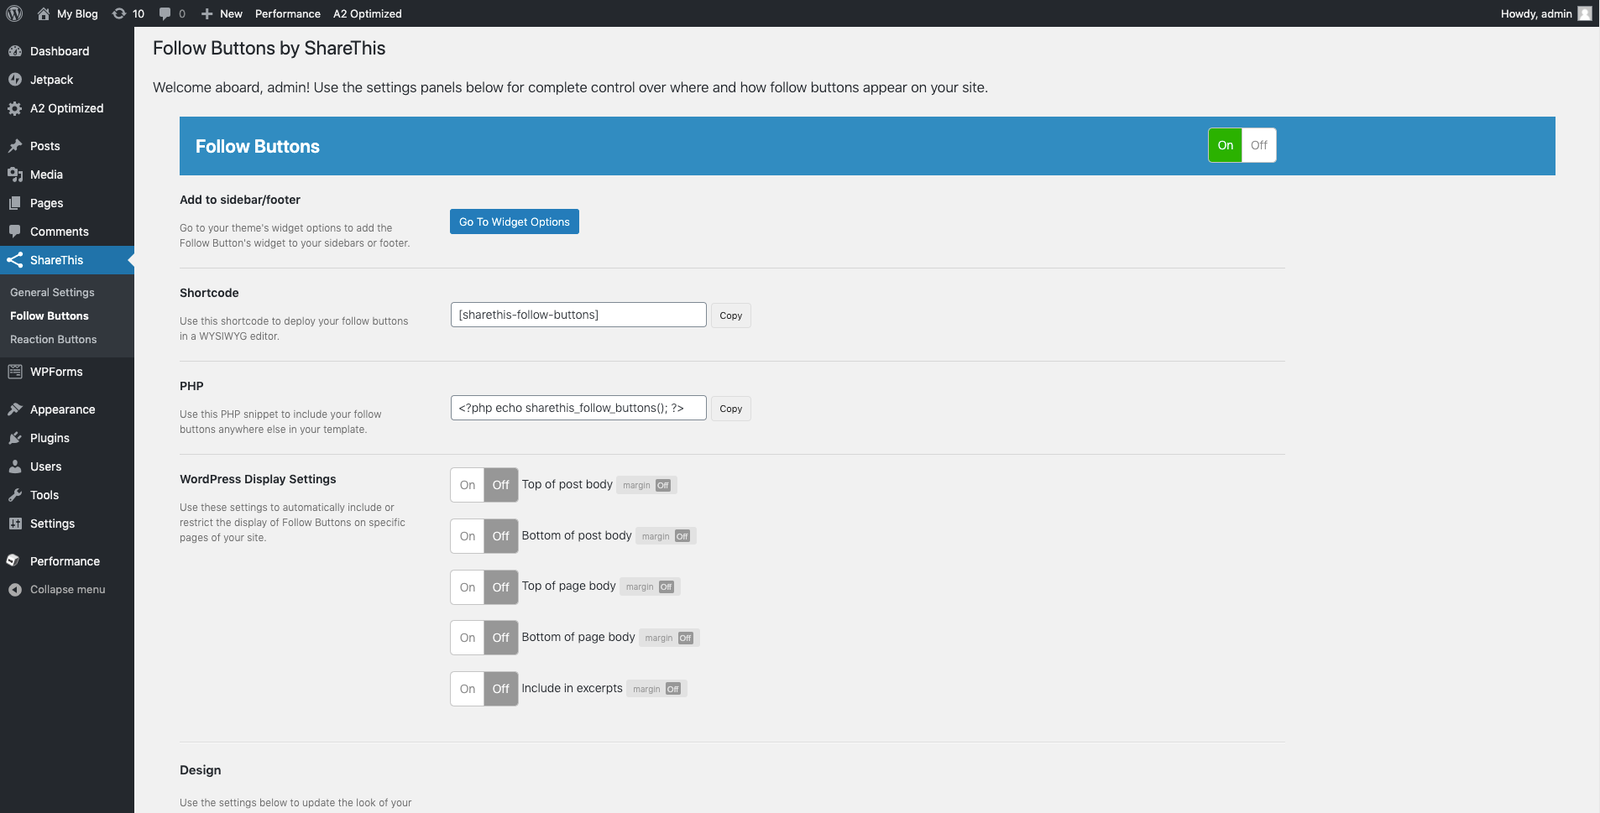This screenshot has height=813, width=1600.
Task: Copy the PHP snippet
Action: pyautogui.click(x=731, y=409)
